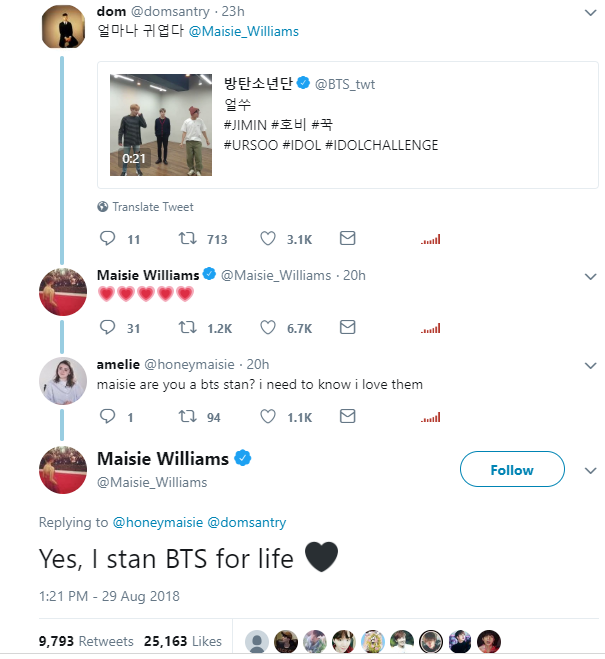
Task: Open direct message envelope on Maisie's reply
Action: coord(347,327)
